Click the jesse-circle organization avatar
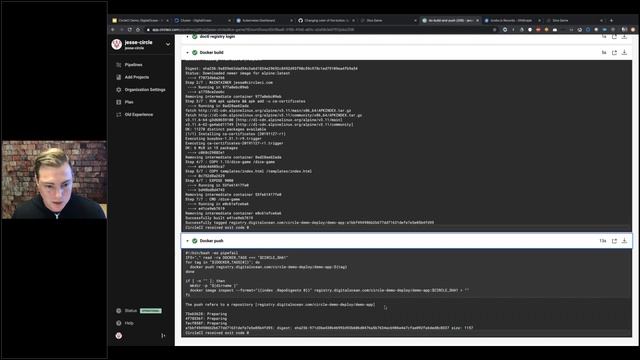This screenshot has height=360, width=640. coord(117,44)
